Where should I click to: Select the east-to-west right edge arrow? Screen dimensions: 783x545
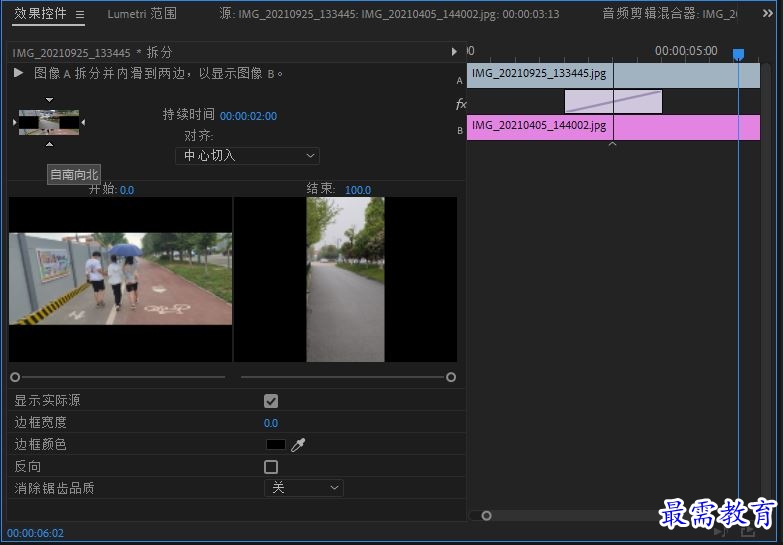pos(83,122)
